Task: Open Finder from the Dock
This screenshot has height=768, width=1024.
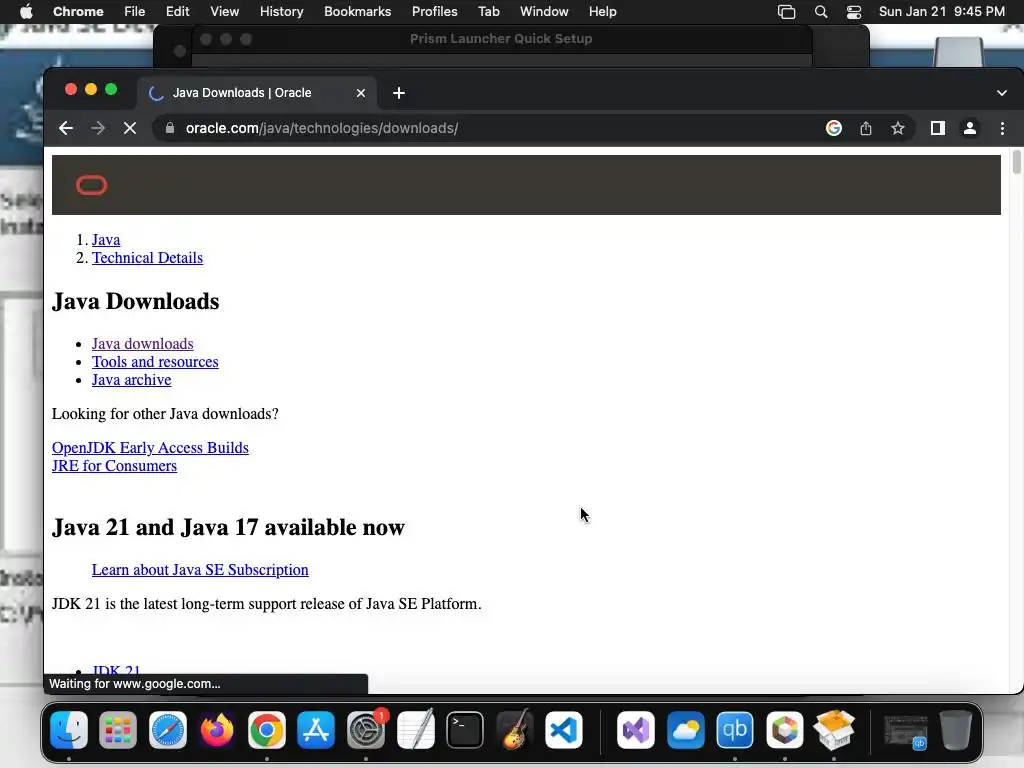Action: coord(69,729)
